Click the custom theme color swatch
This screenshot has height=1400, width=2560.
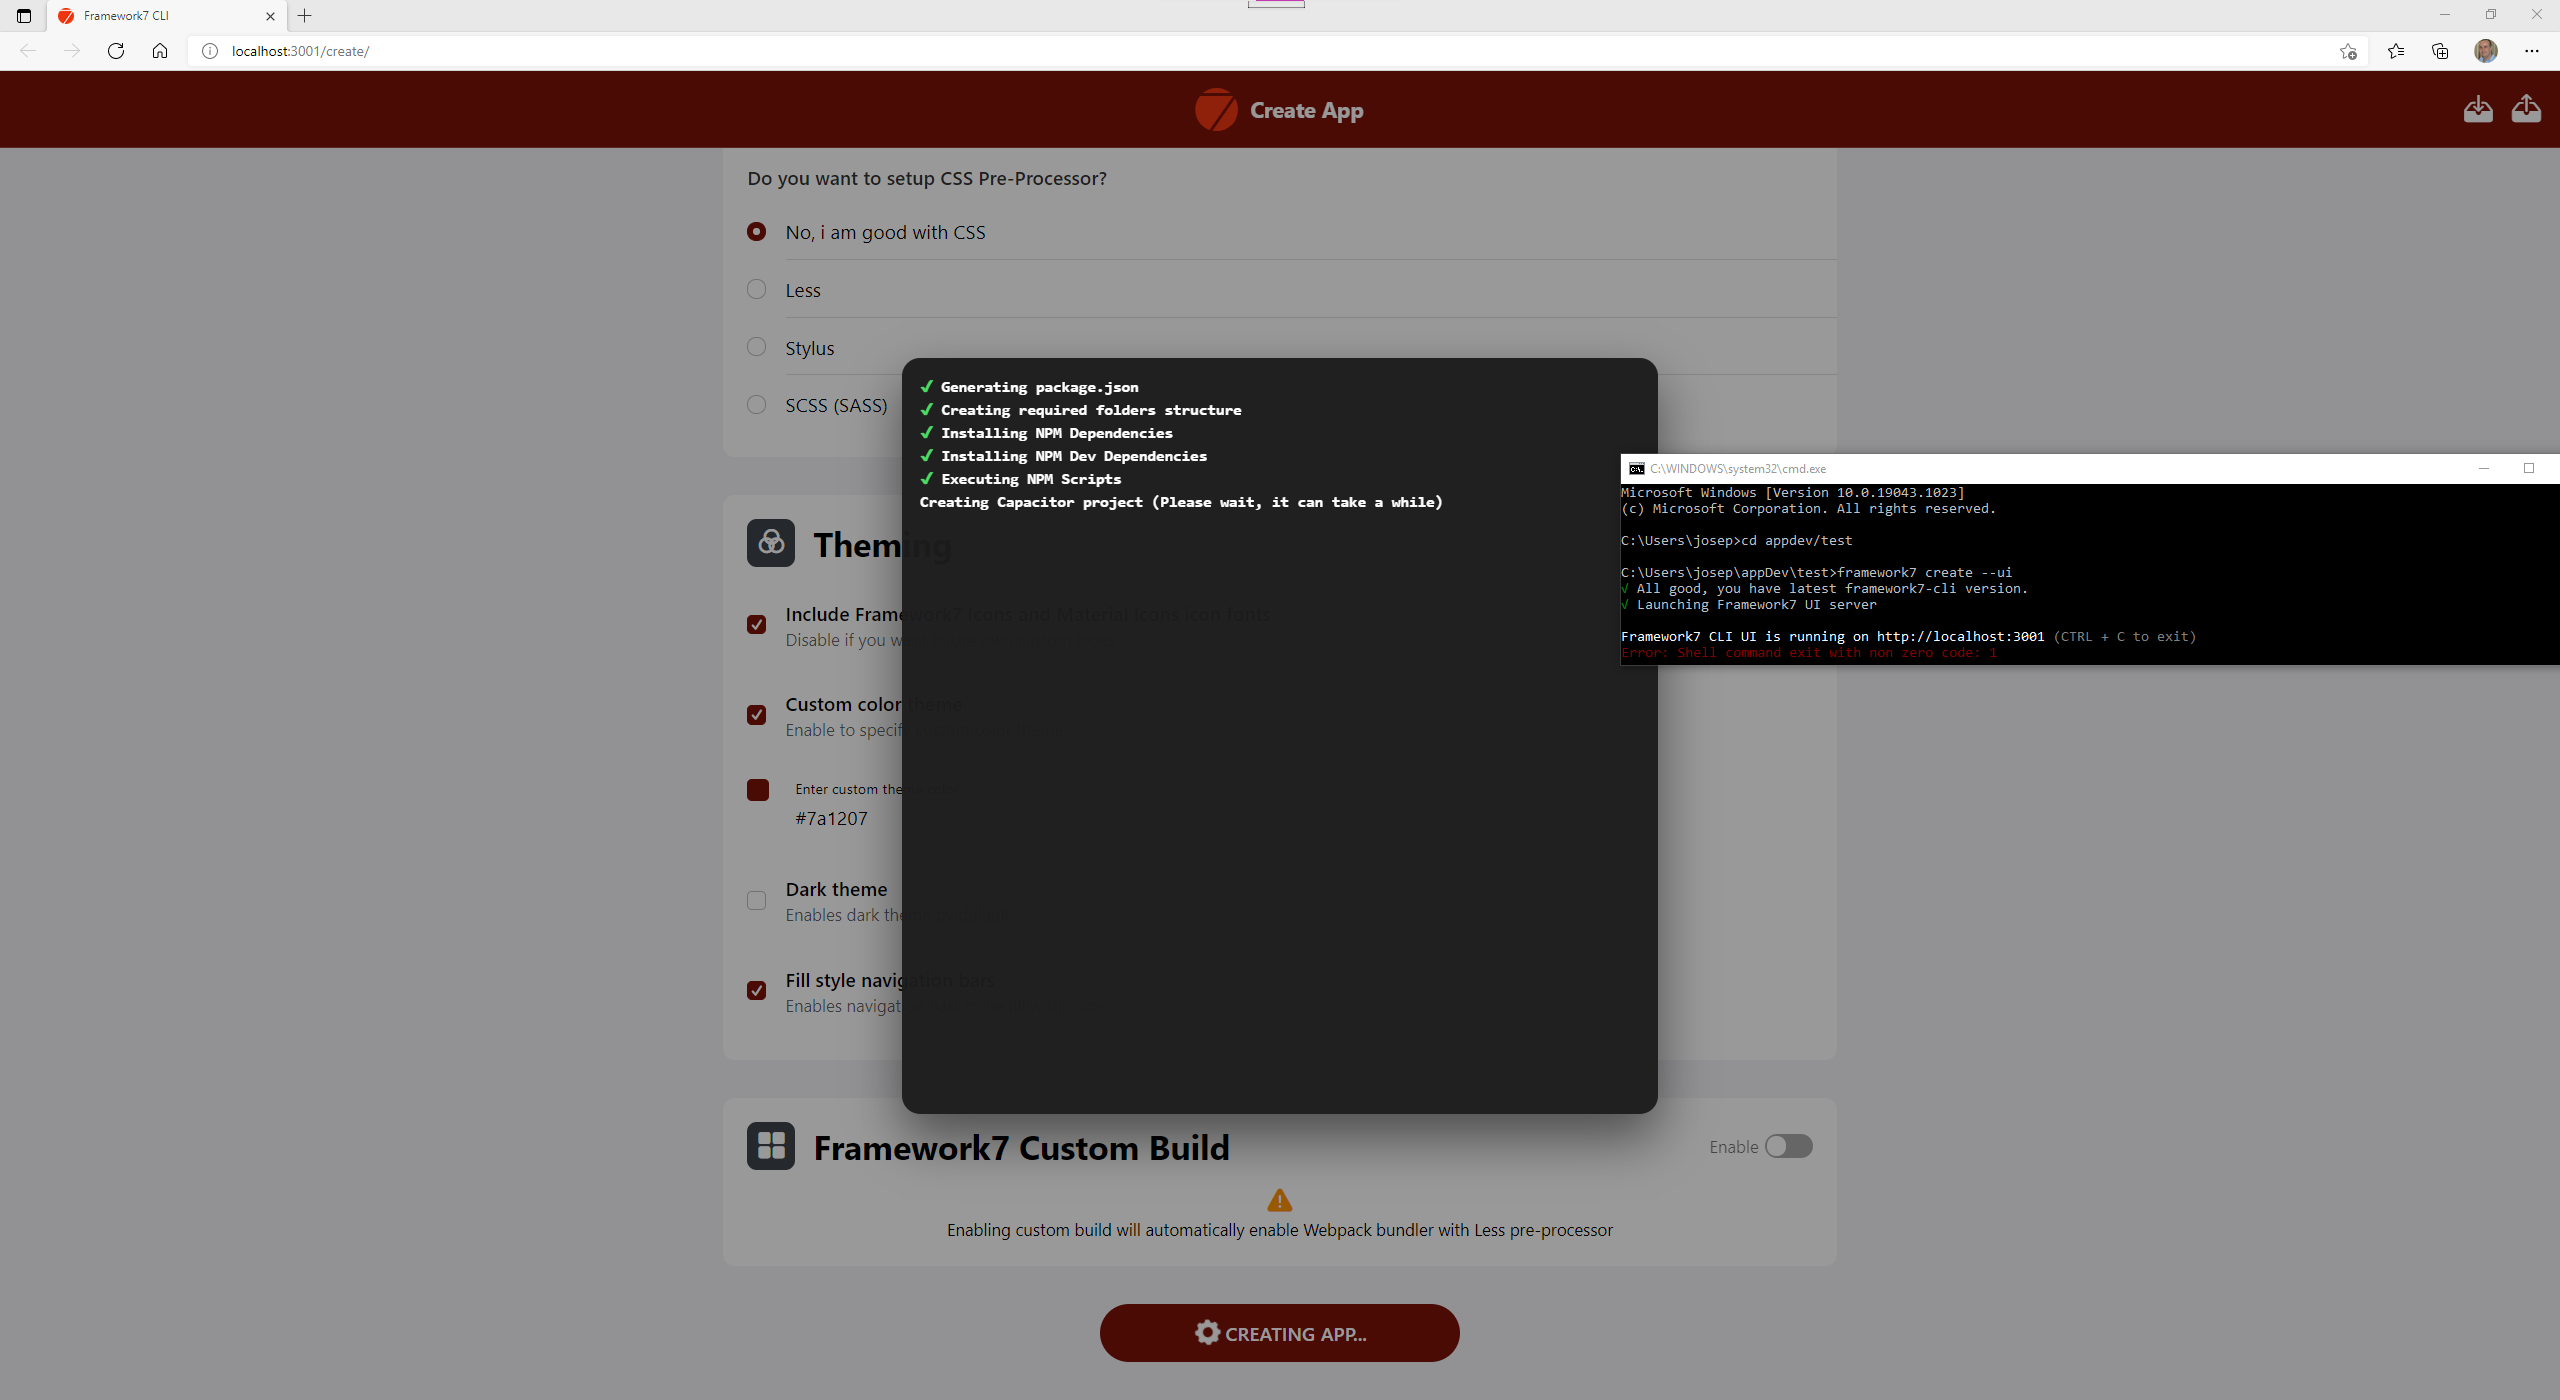(758, 790)
